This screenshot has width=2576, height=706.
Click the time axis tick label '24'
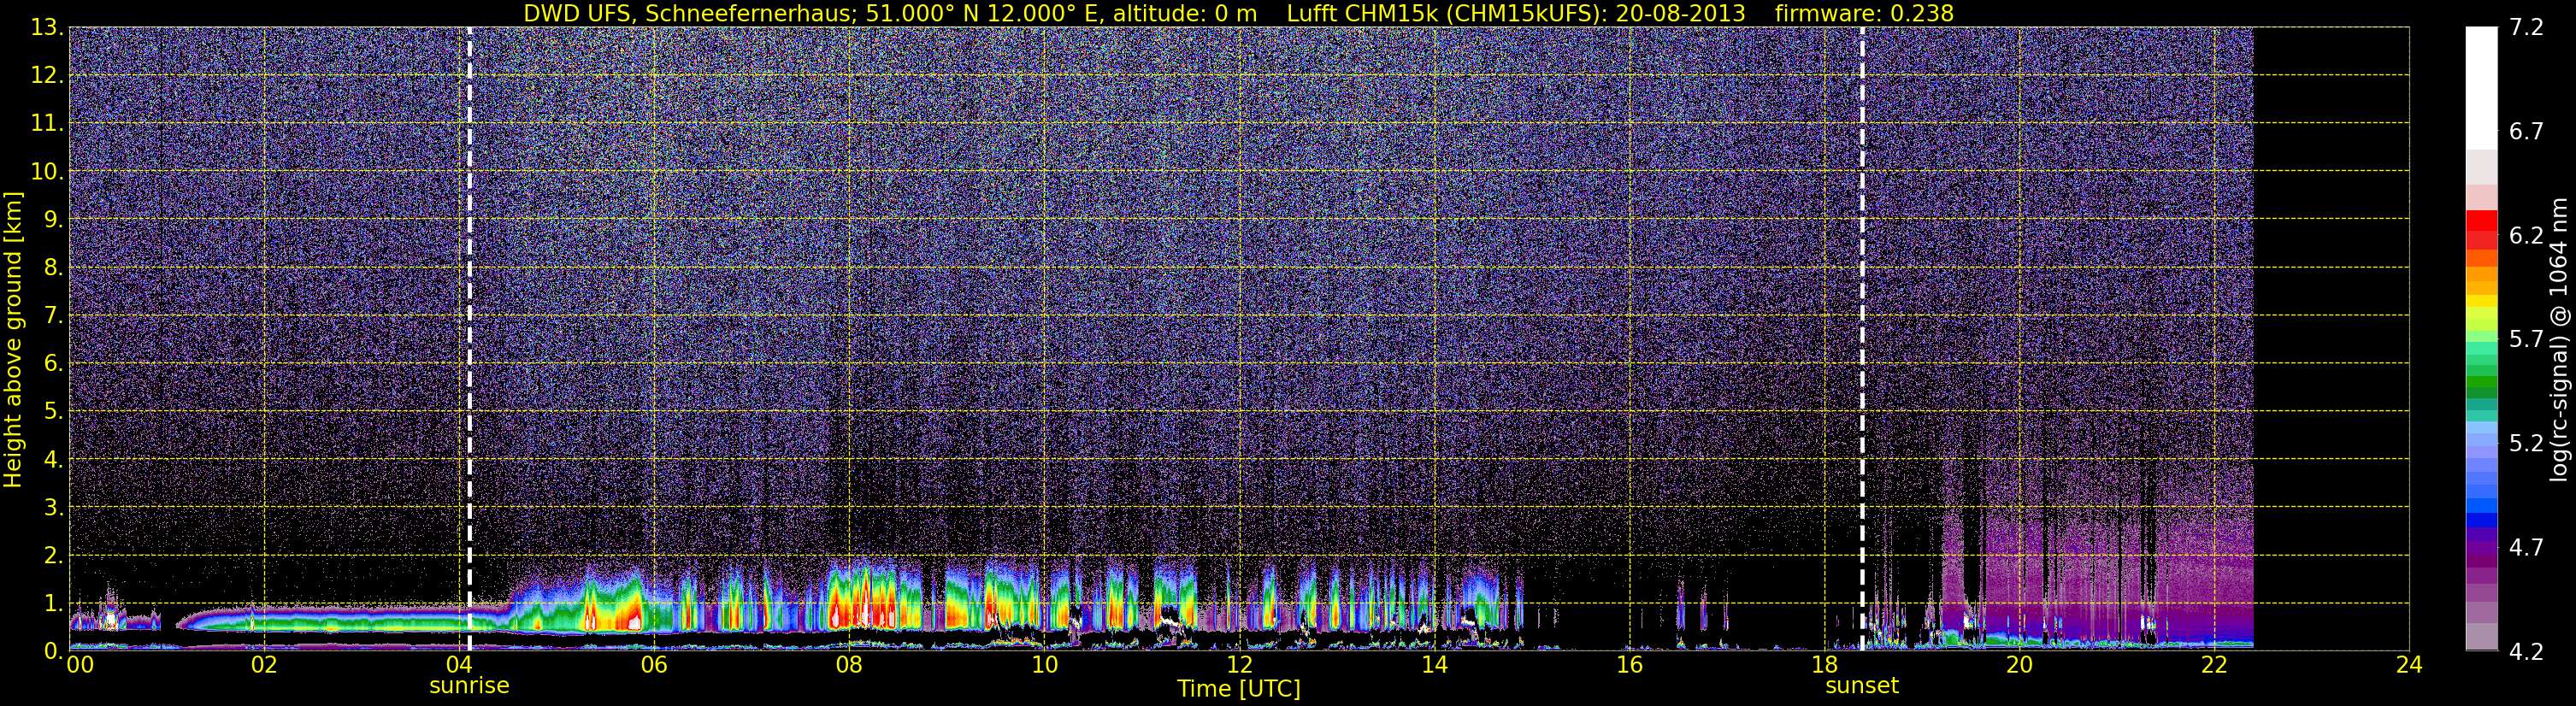tap(2409, 665)
